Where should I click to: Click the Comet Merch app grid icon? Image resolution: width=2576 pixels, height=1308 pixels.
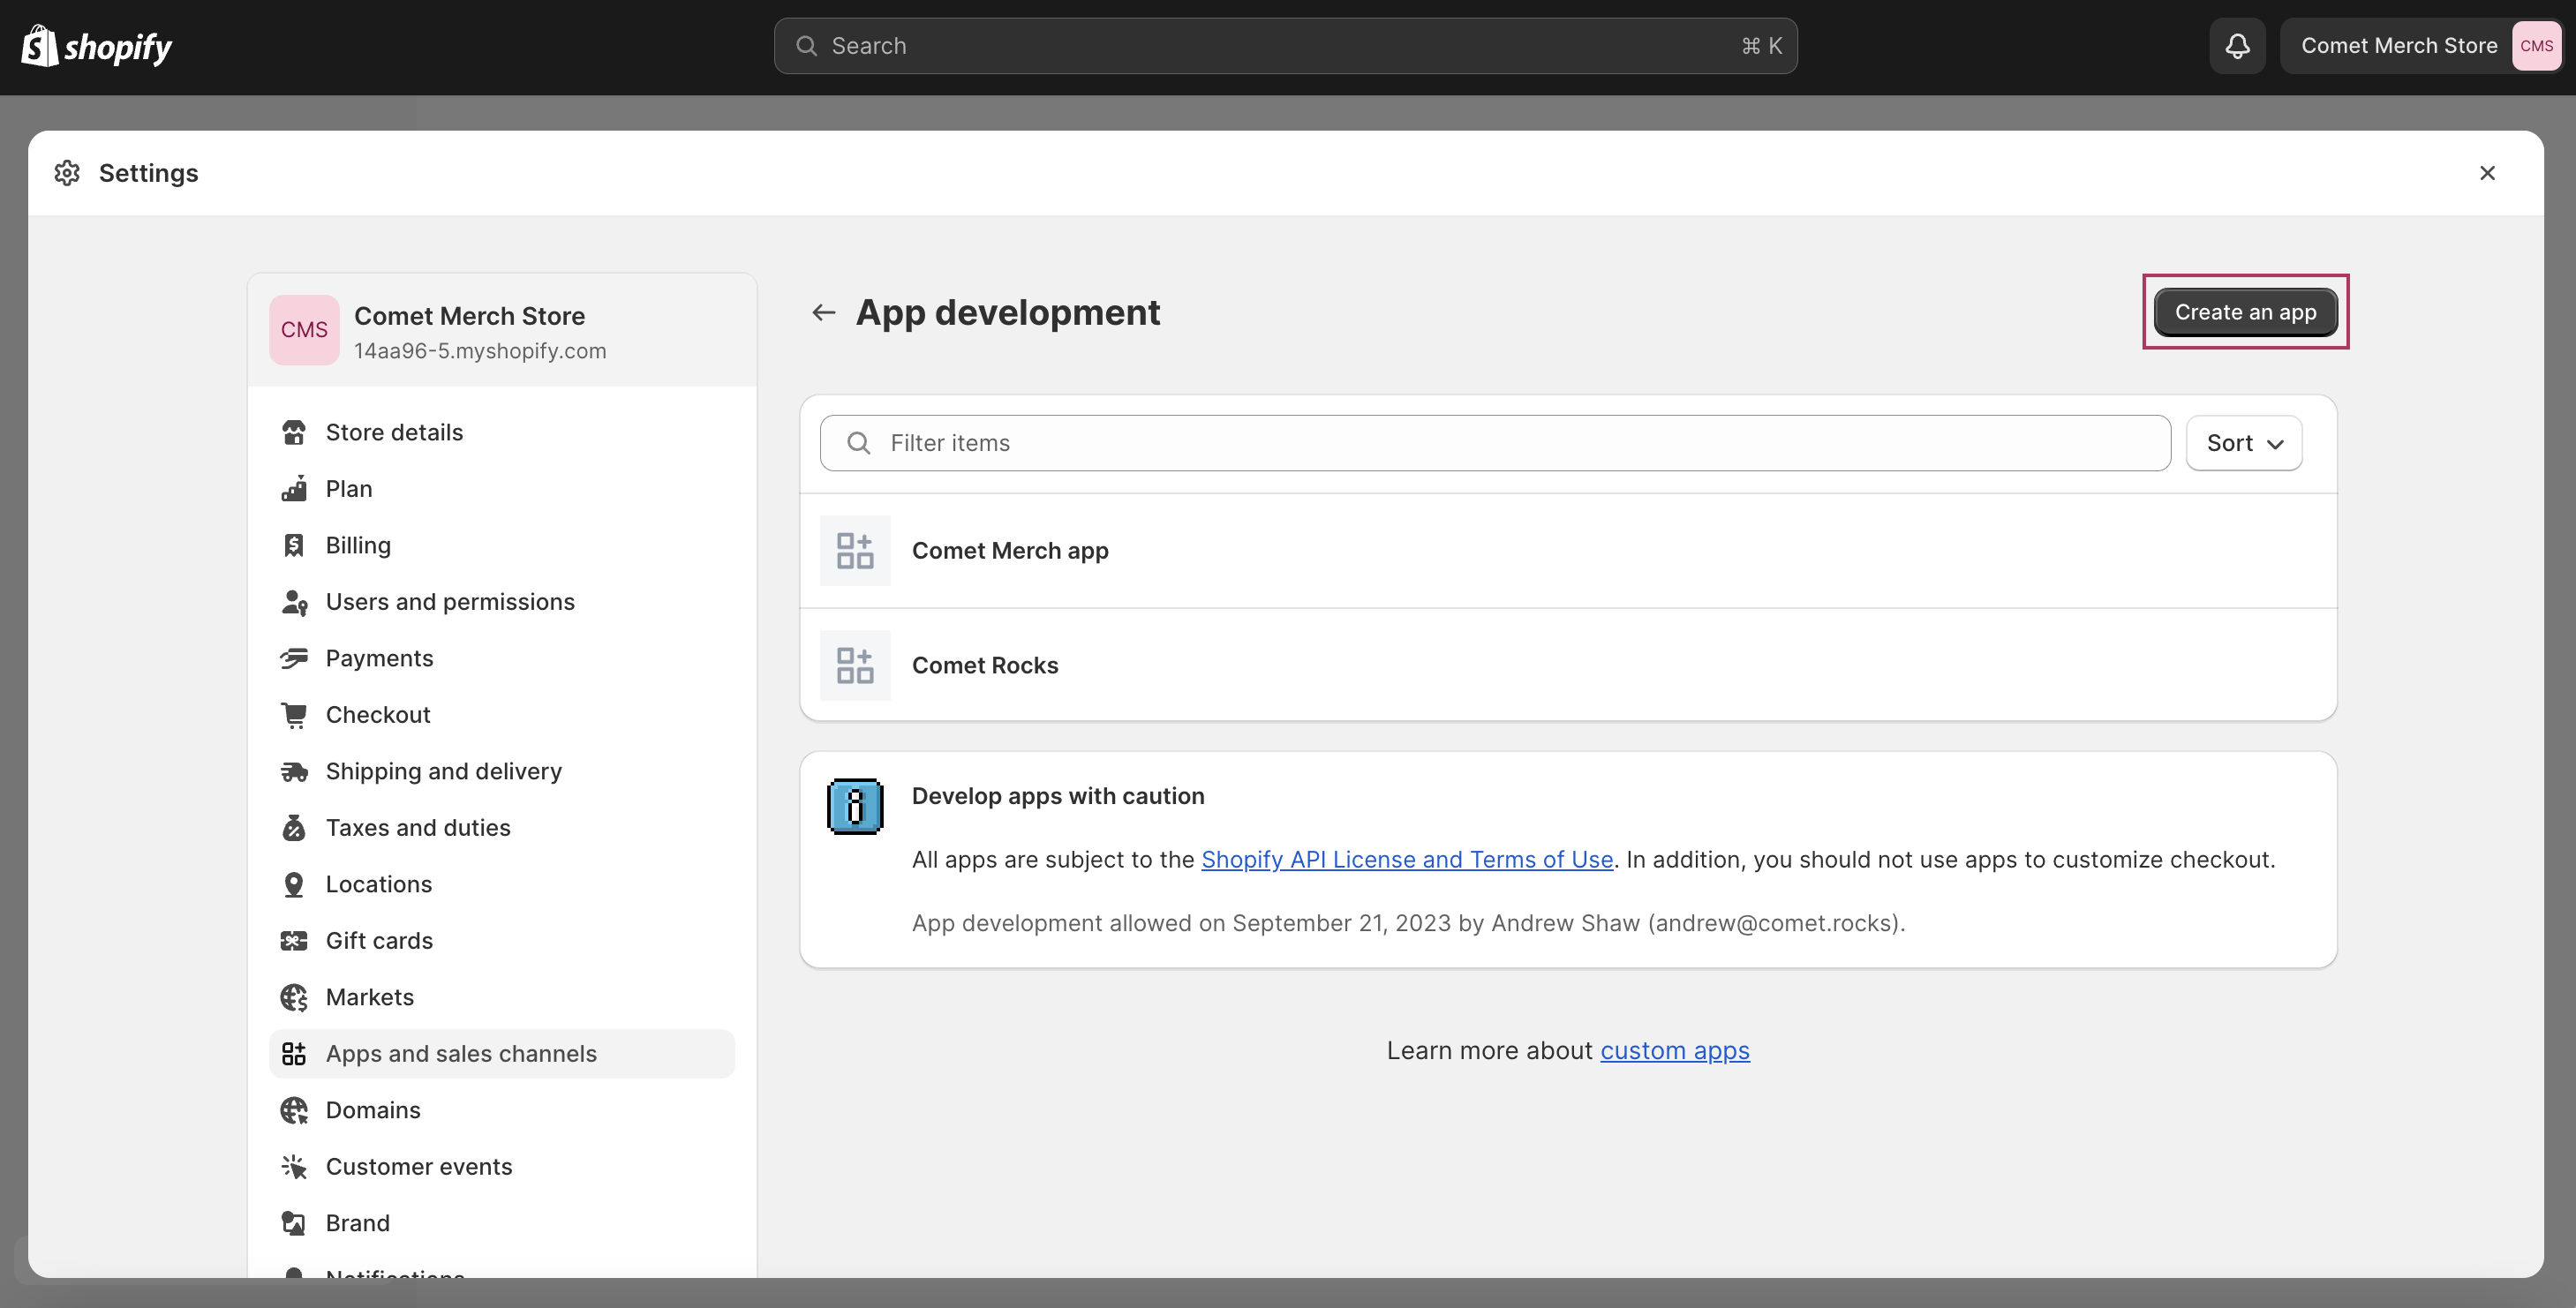point(855,551)
